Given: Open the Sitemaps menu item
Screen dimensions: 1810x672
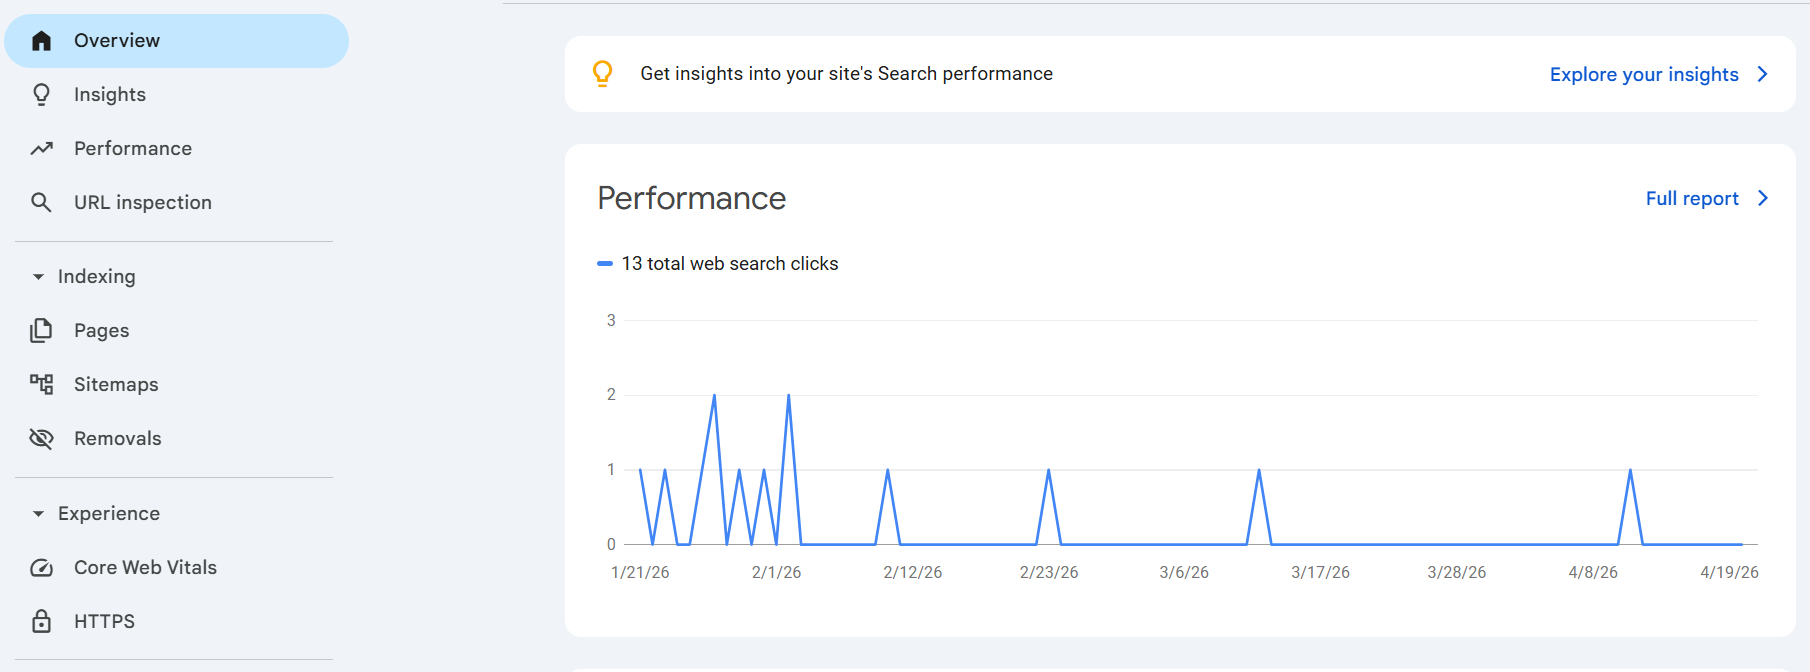Looking at the screenshot, I should [x=116, y=385].
